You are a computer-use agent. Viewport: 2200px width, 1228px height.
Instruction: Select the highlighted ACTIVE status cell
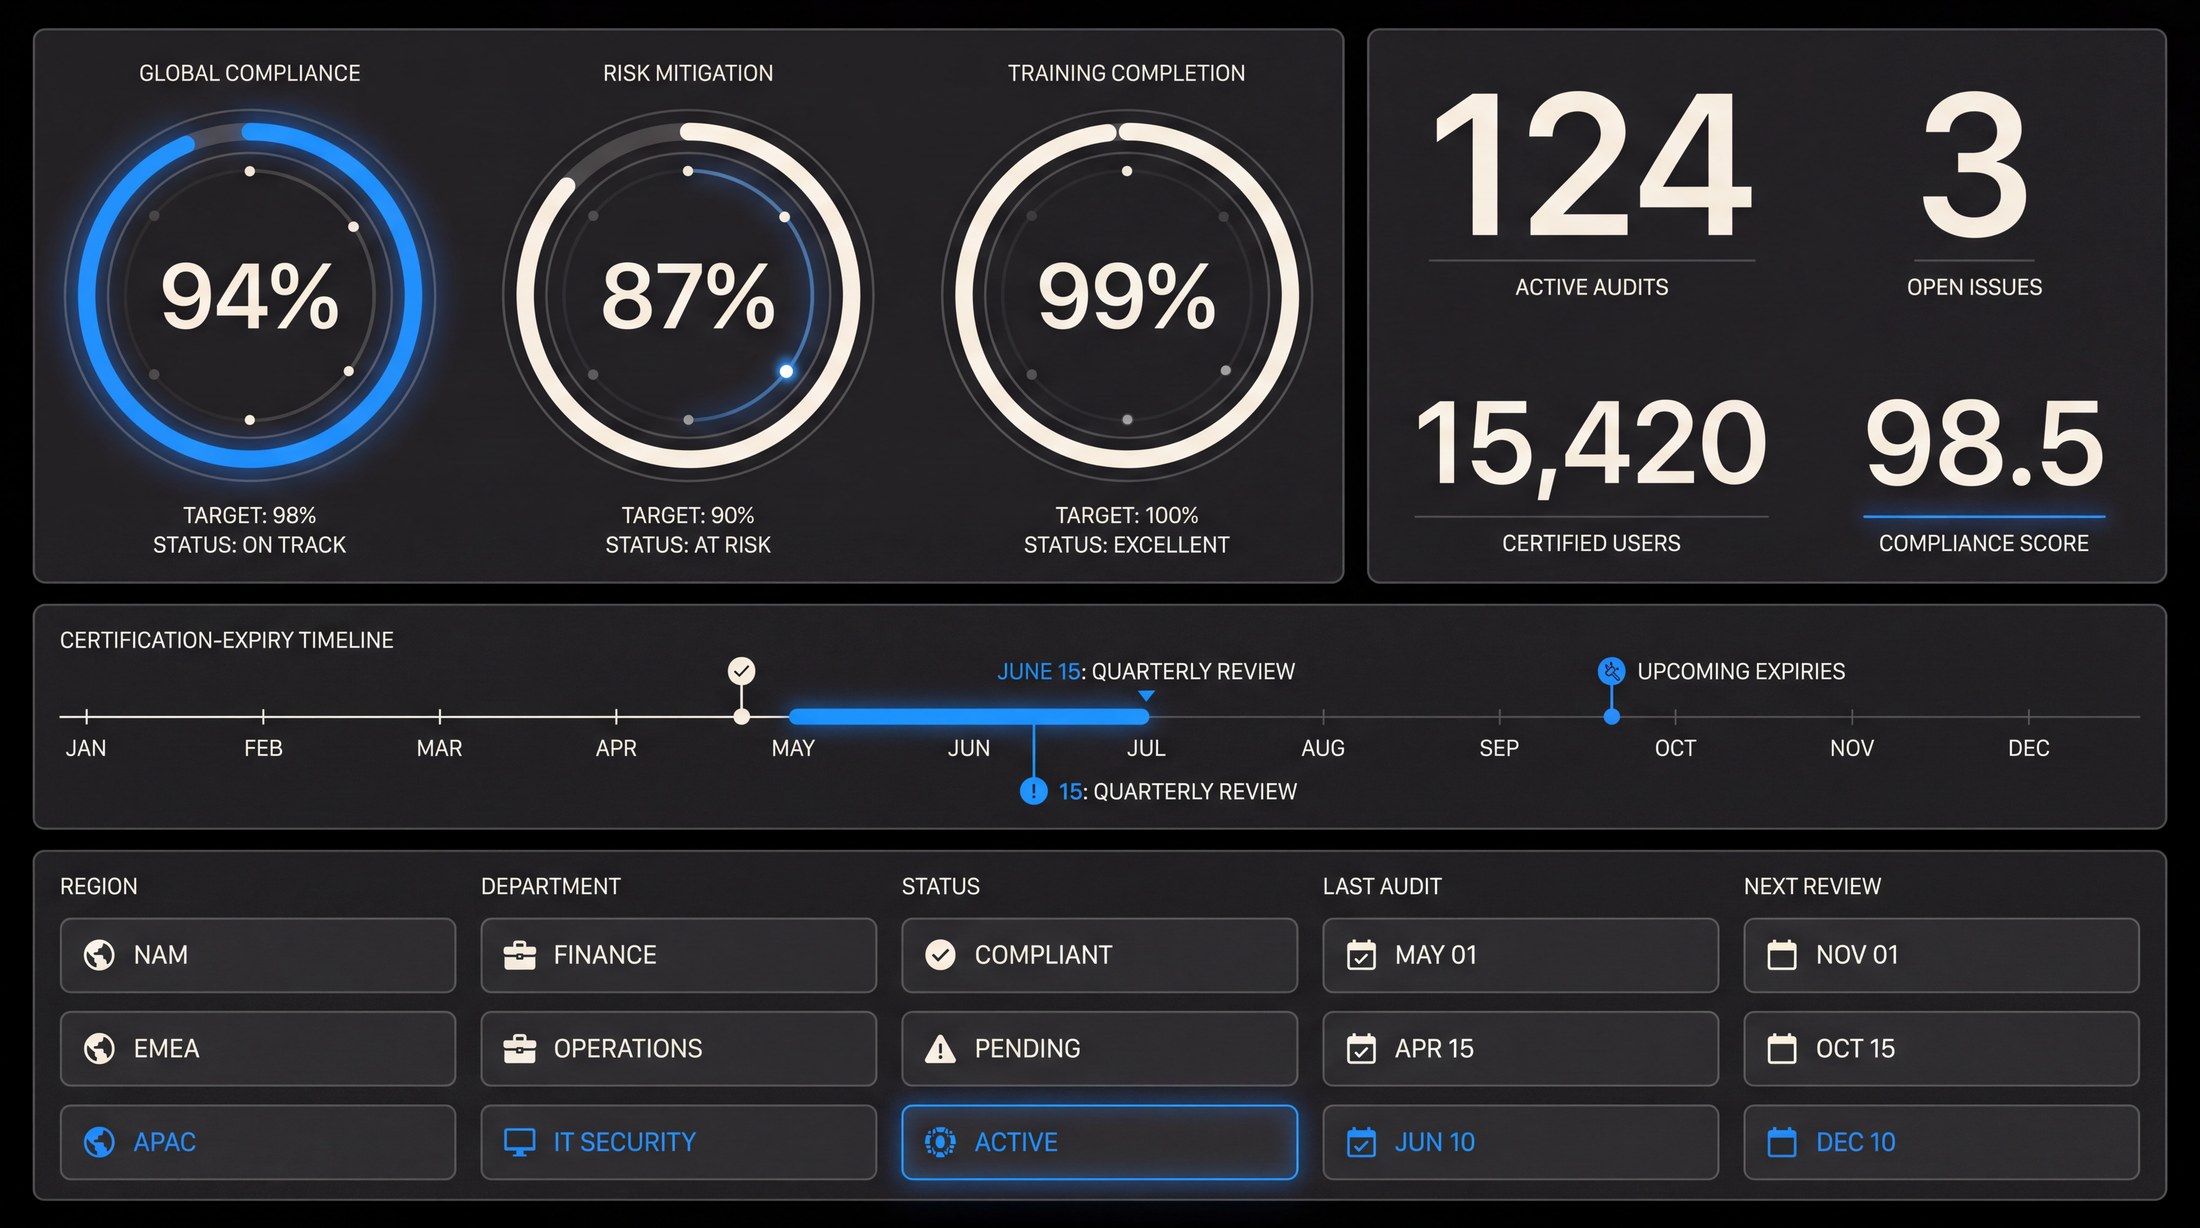pyautogui.click(x=1100, y=1141)
